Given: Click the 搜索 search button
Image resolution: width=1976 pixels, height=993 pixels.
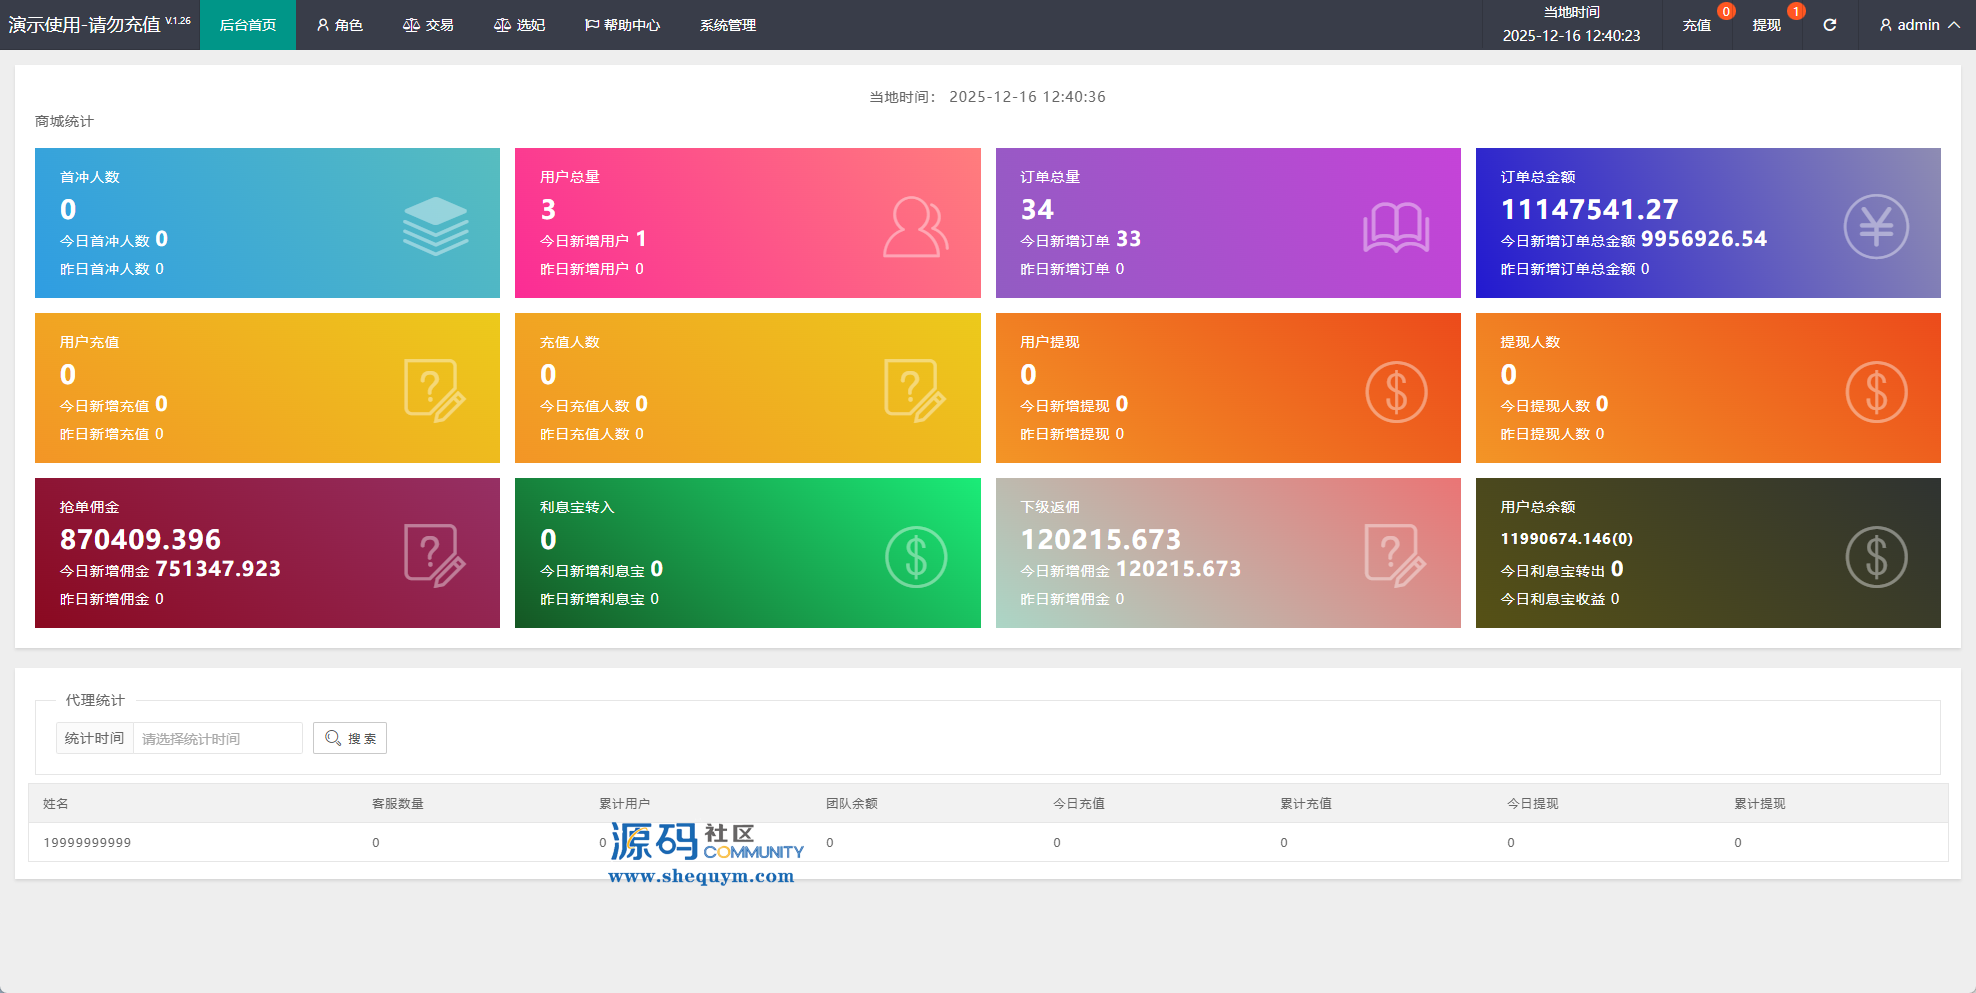Looking at the screenshot, I should point(350,738).
